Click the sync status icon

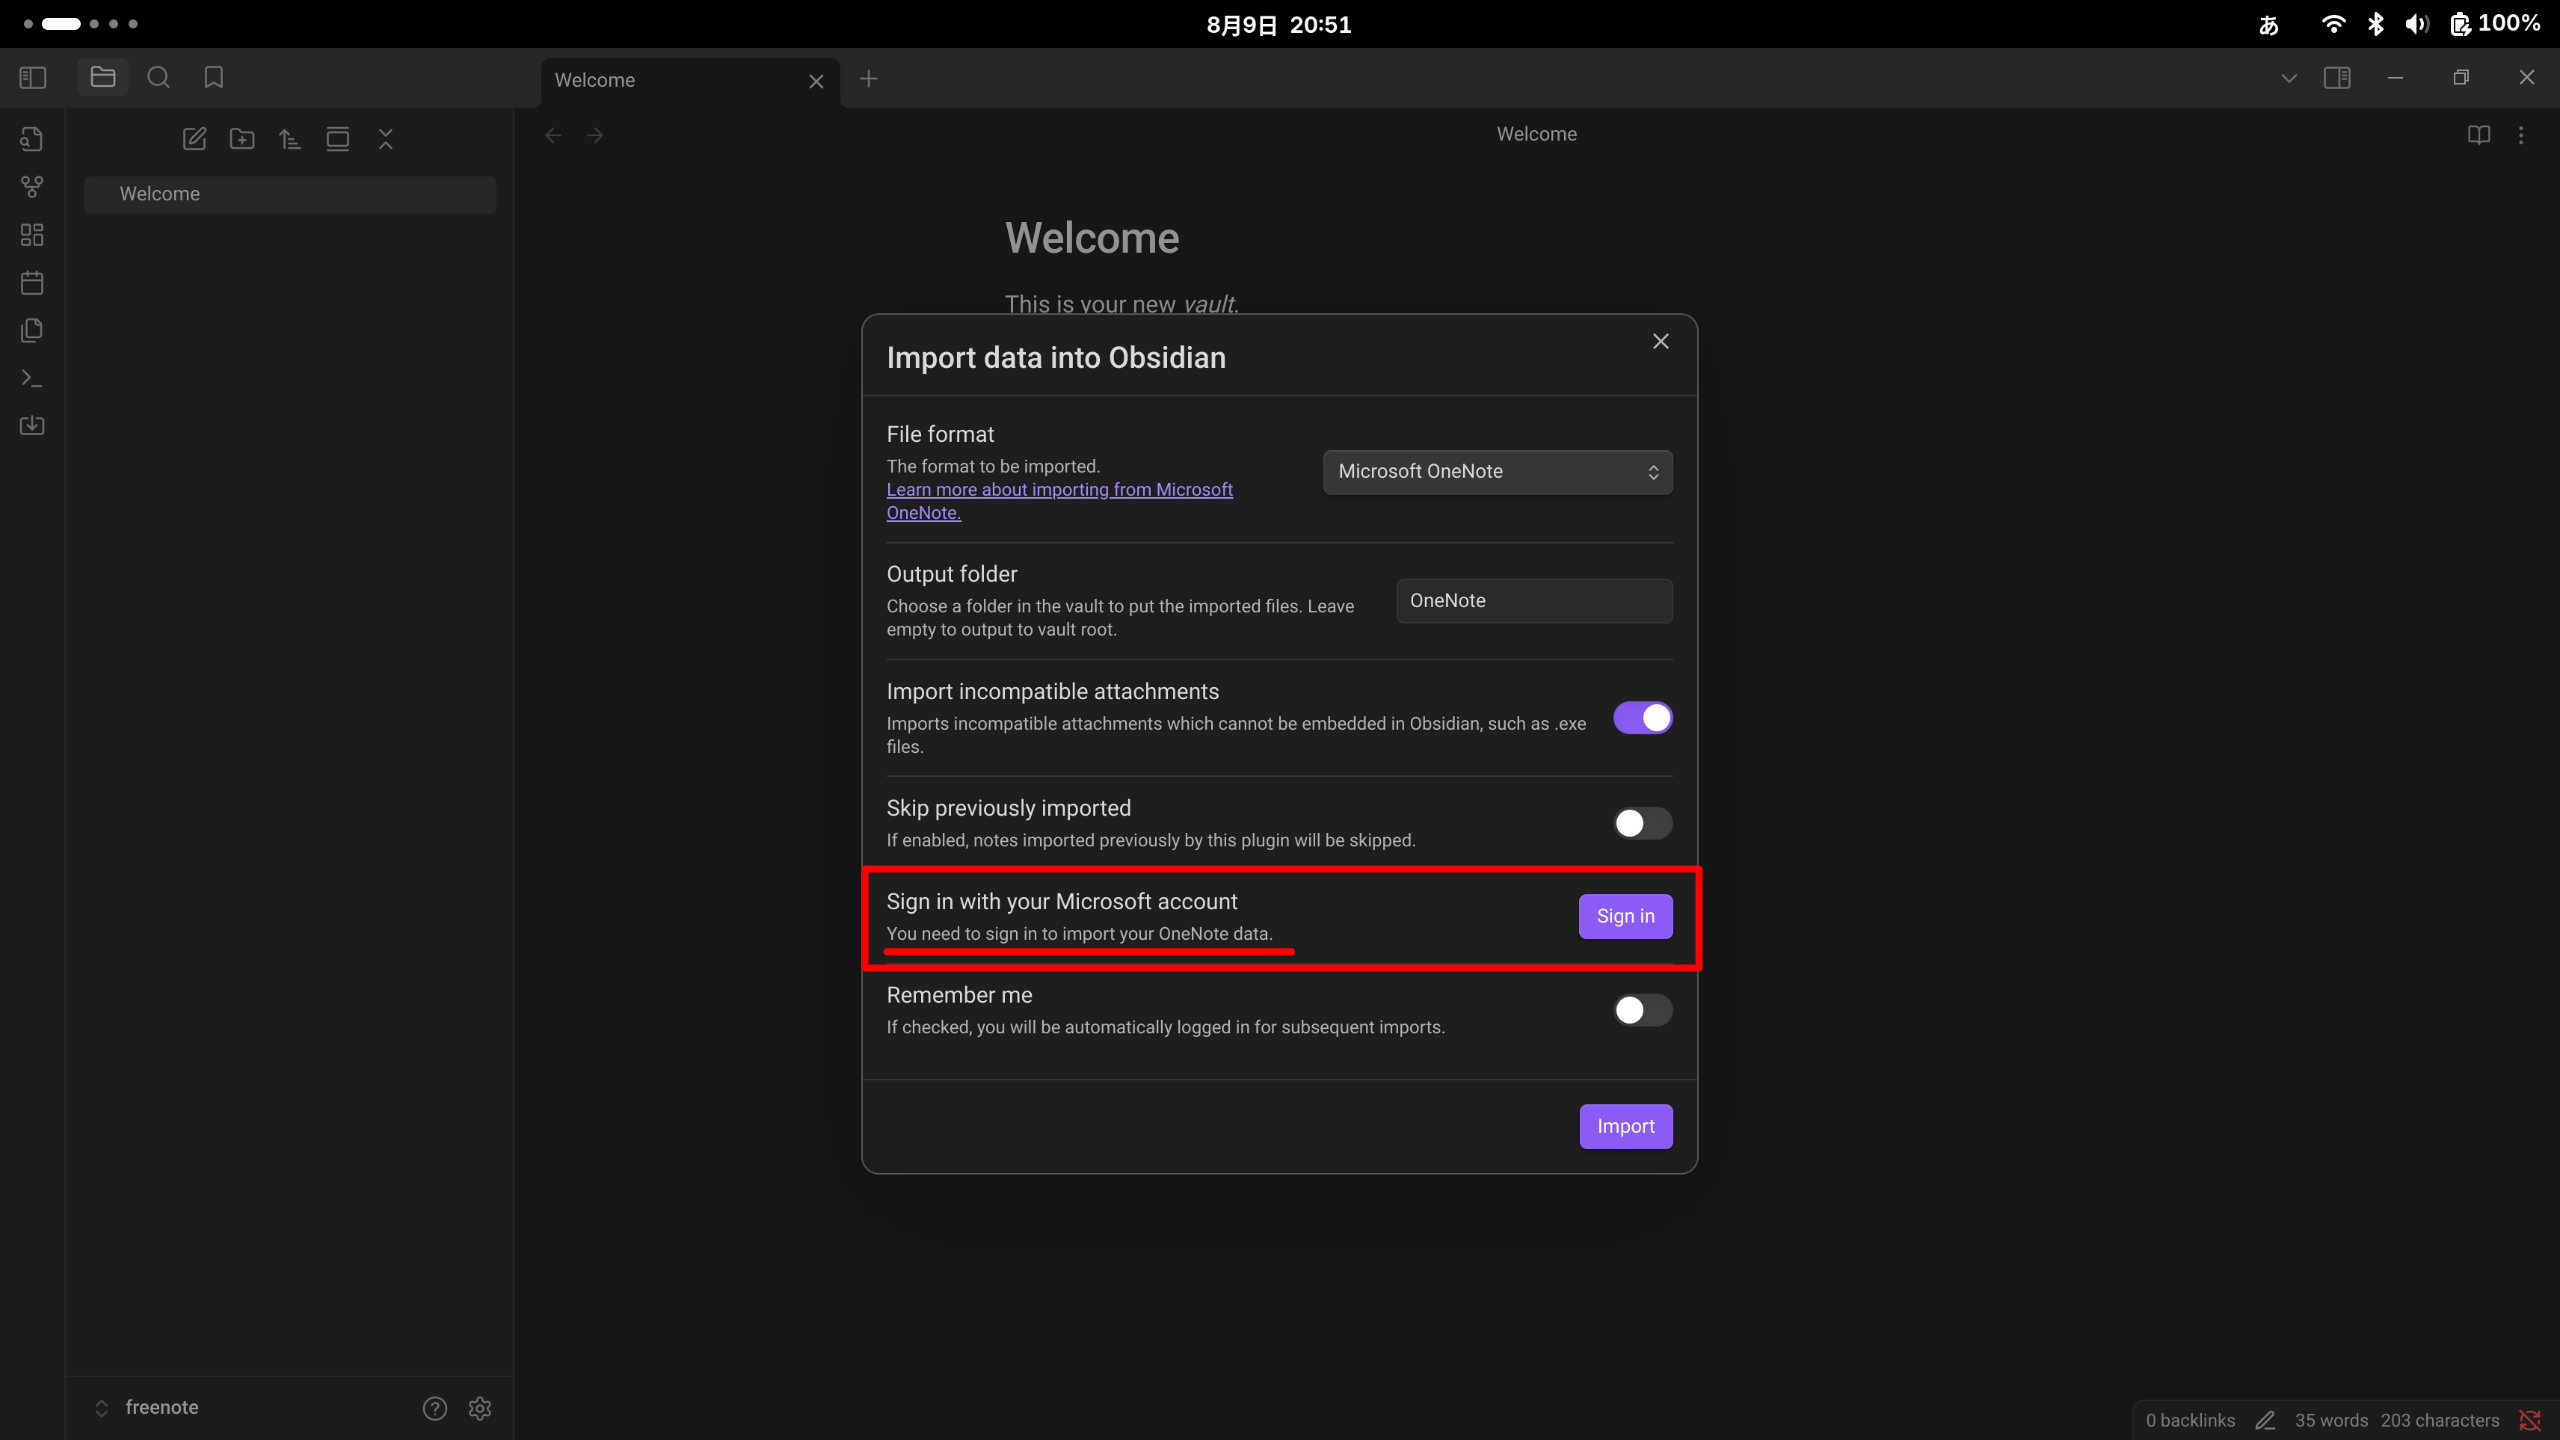point(2530,1420)
